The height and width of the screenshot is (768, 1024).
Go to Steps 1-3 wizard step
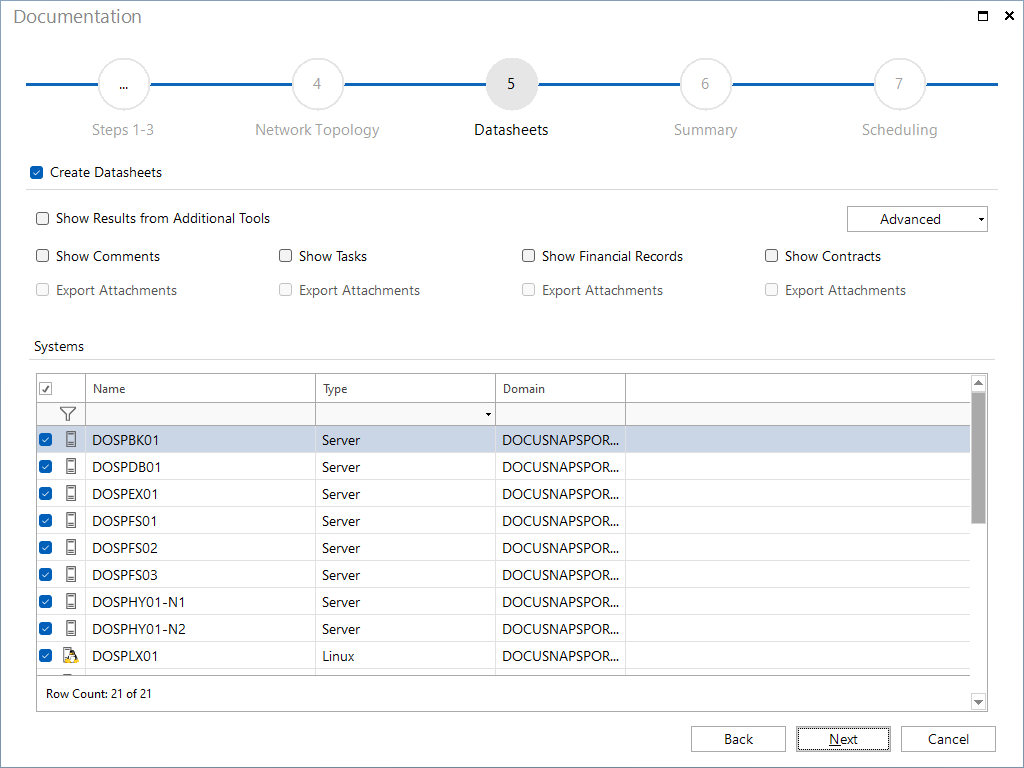[123, 84]
